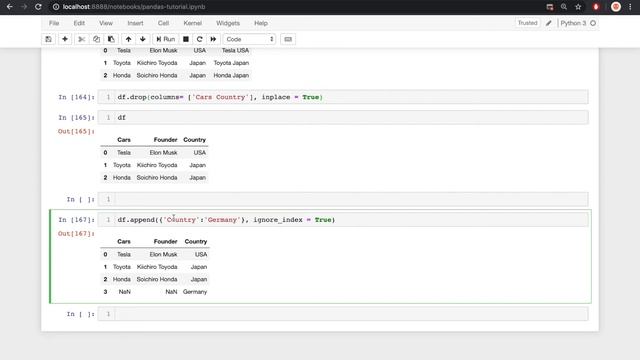The image size is (640, 360).
Task: Bookmark this page with the star icon
Action: [x=578, y=7]
